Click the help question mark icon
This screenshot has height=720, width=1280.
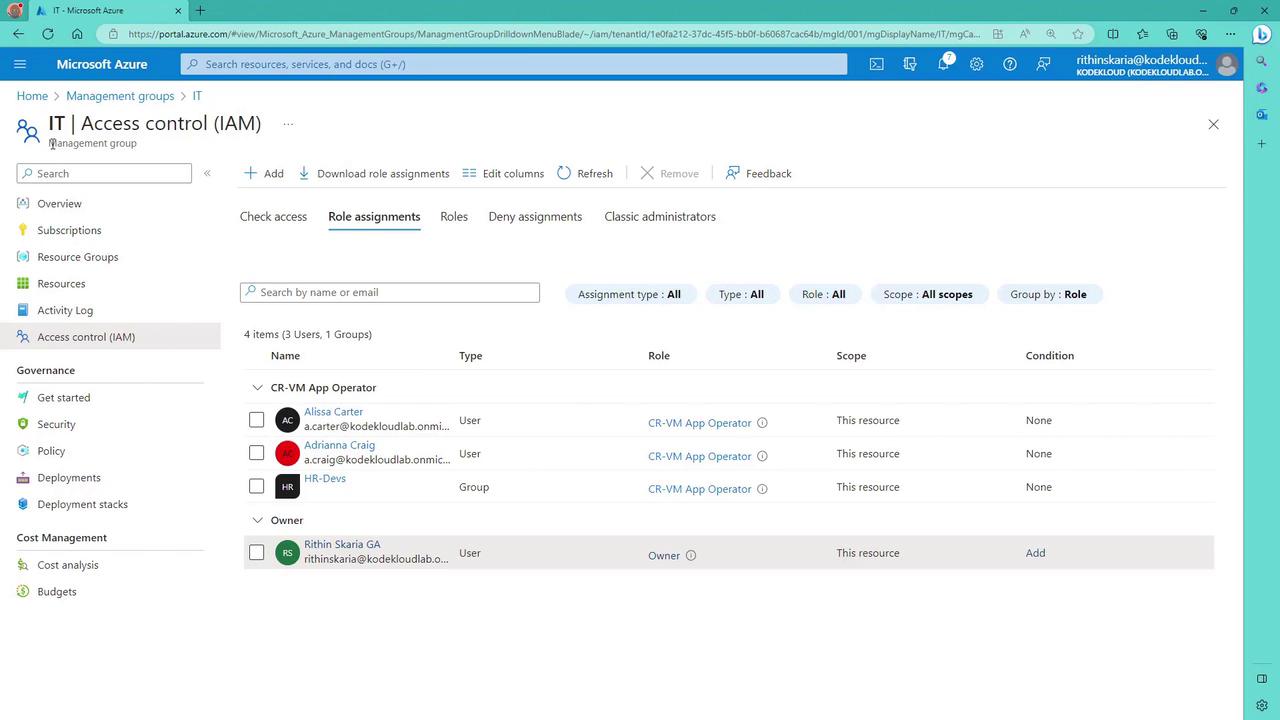(x=1010, y=64)
